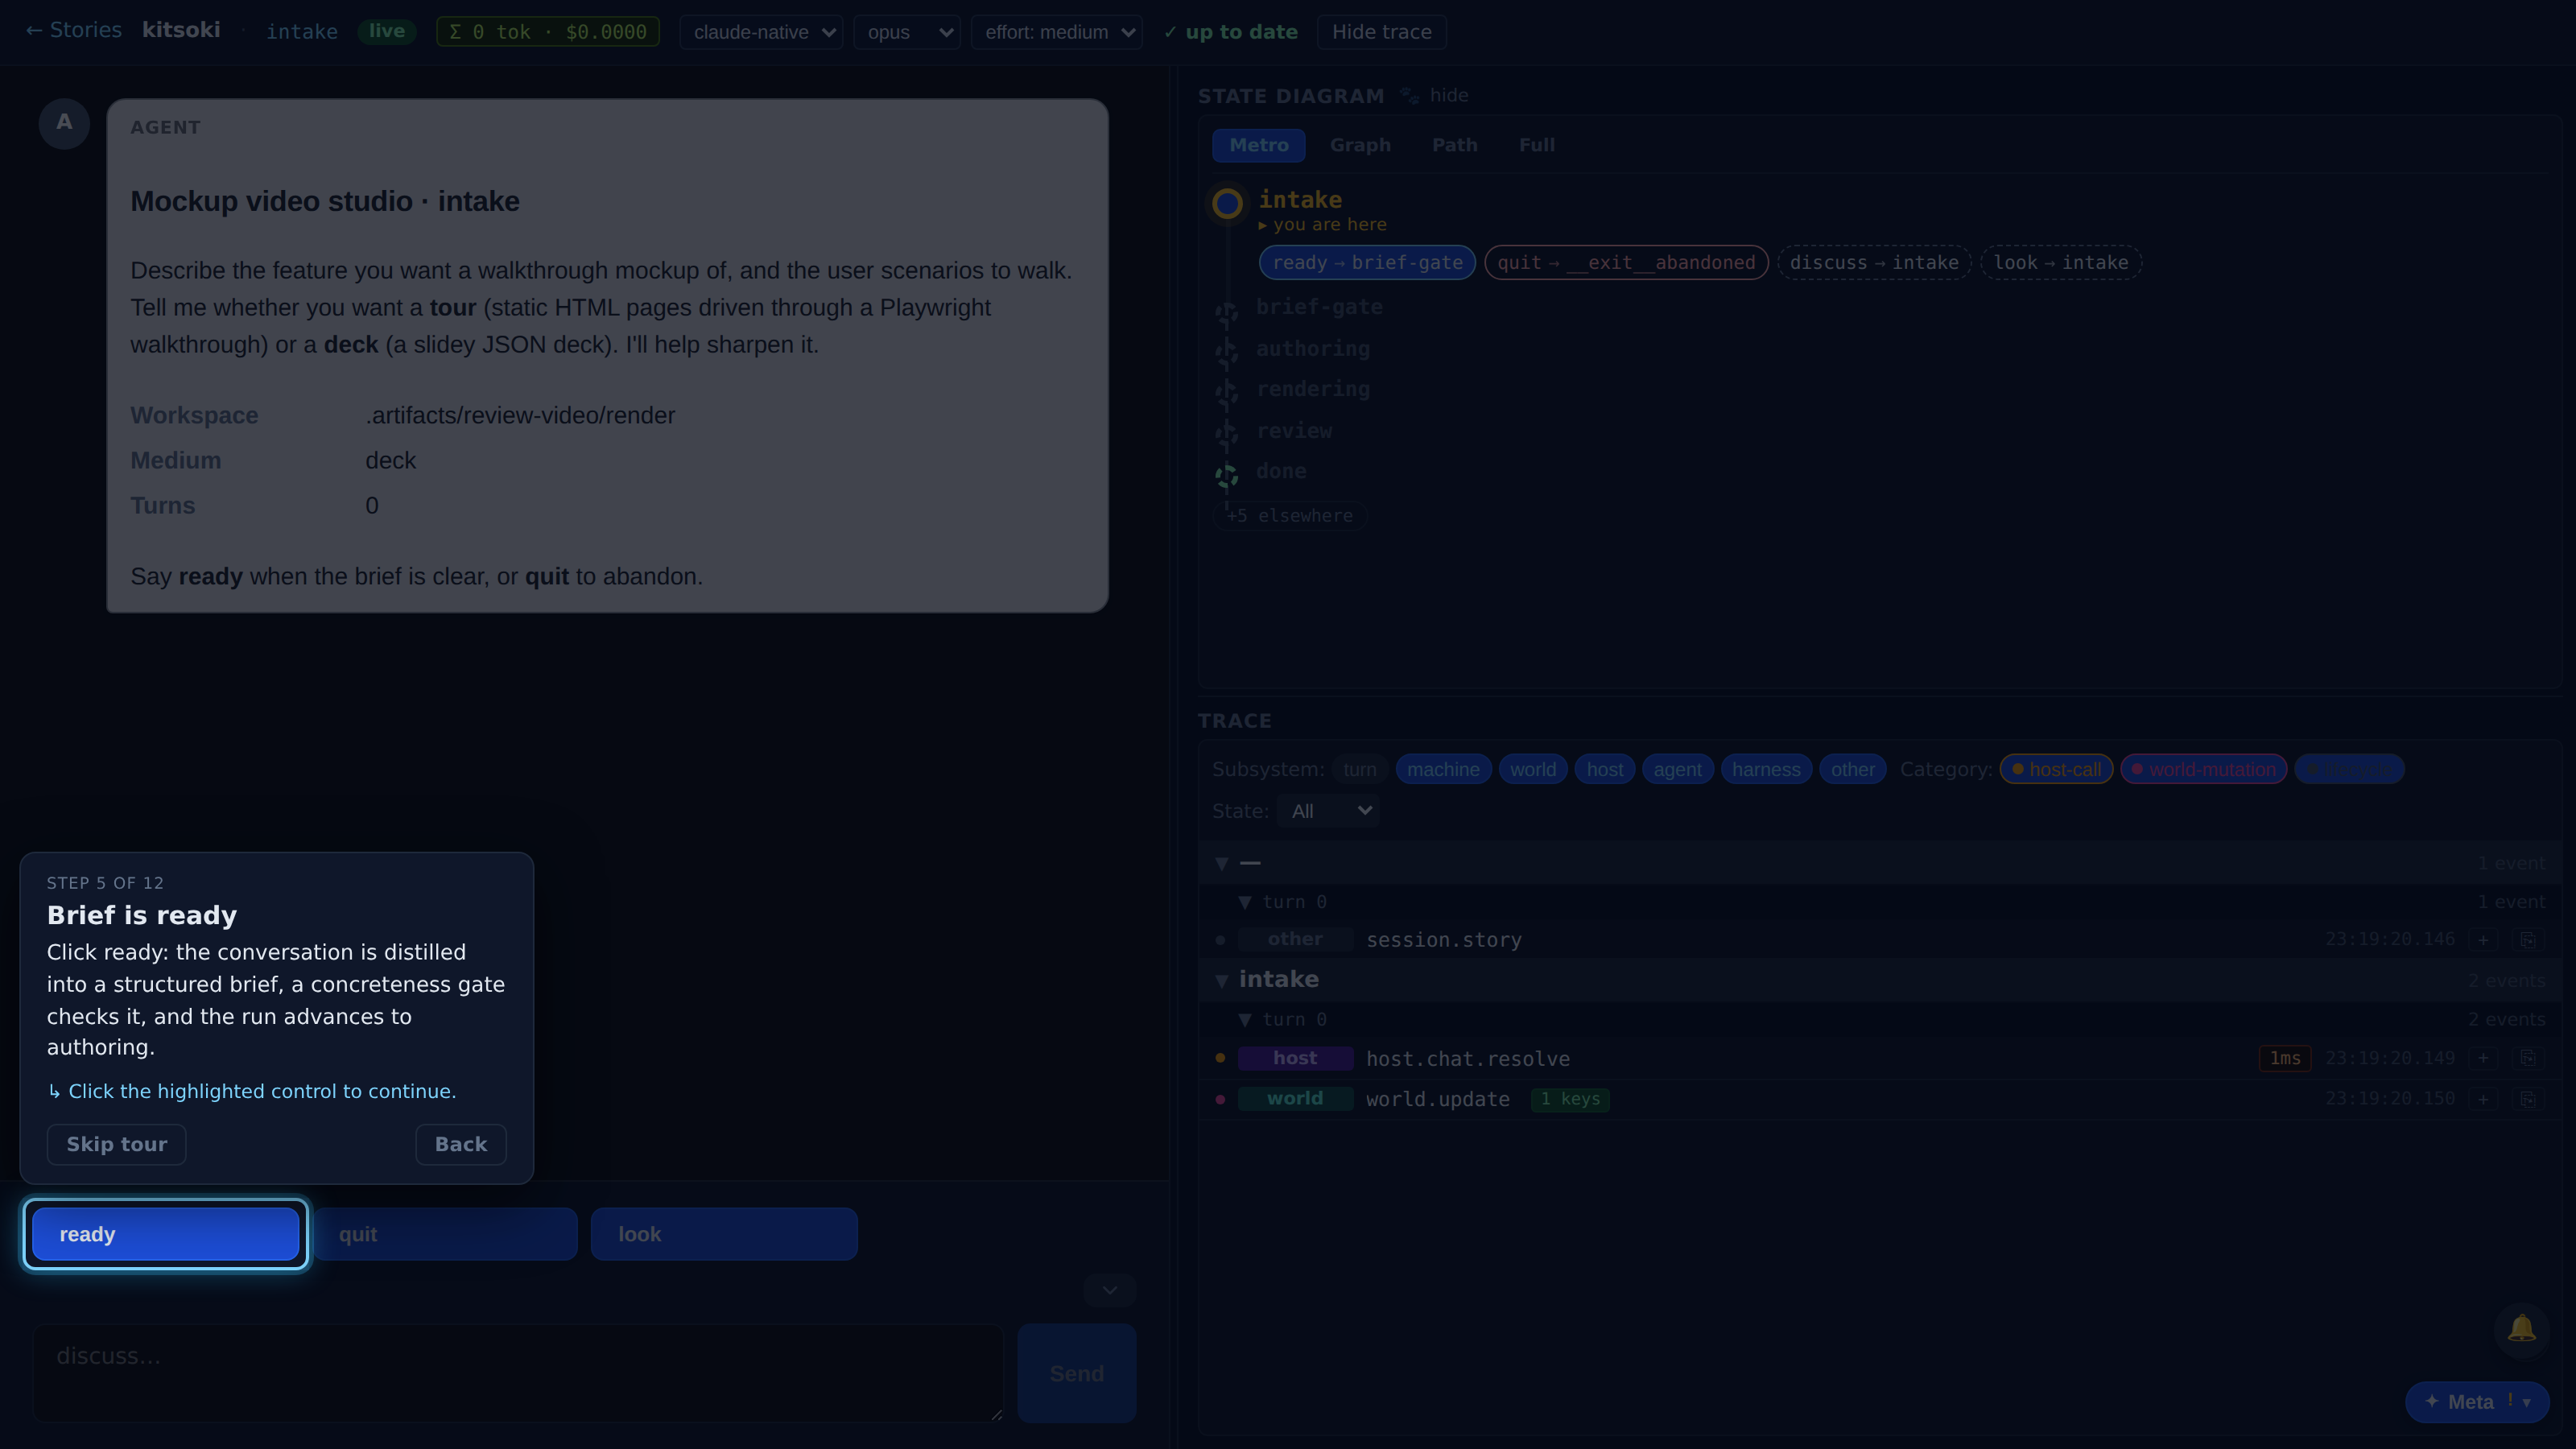Click the plus icon on world.update row
This screenshot has height=1449, width=2576.
[2483, 1099]
